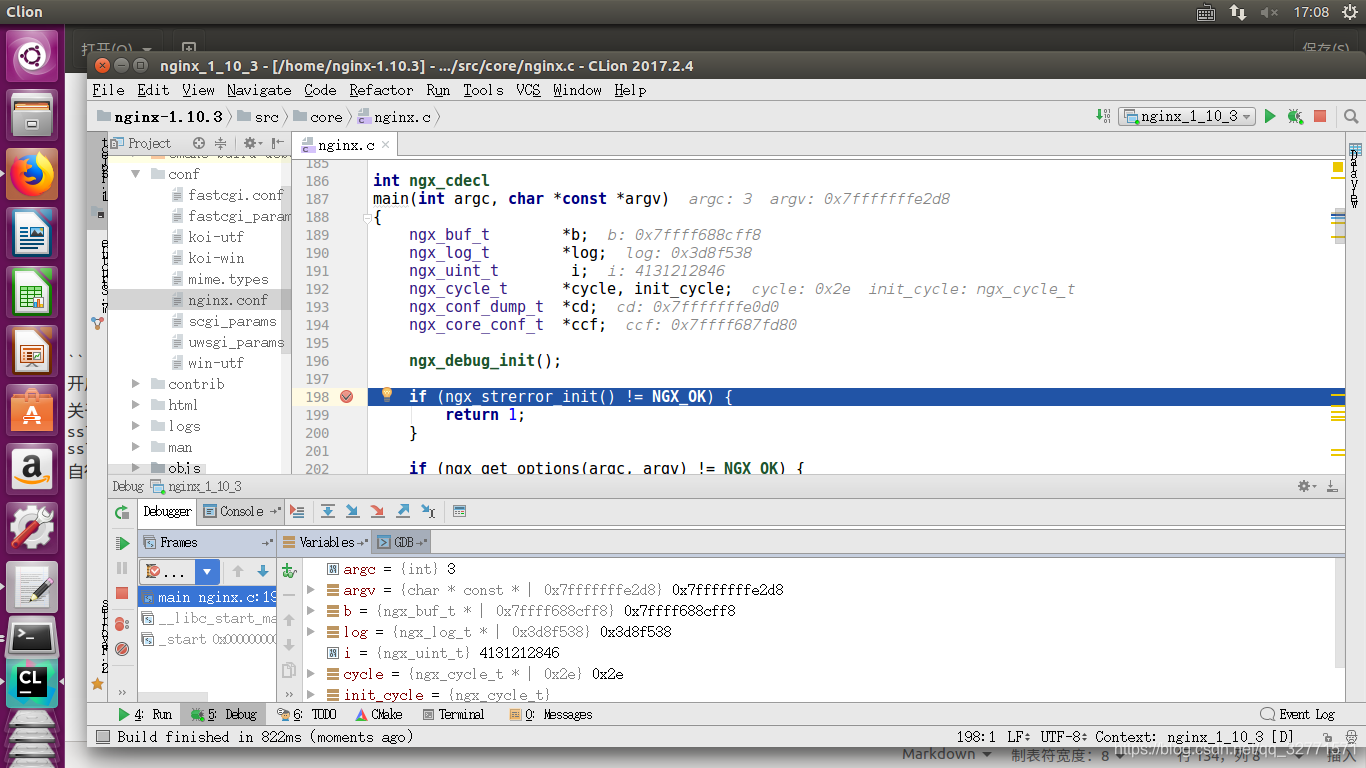
Task: Select the __libc_start_main frame
Action: 208,618
